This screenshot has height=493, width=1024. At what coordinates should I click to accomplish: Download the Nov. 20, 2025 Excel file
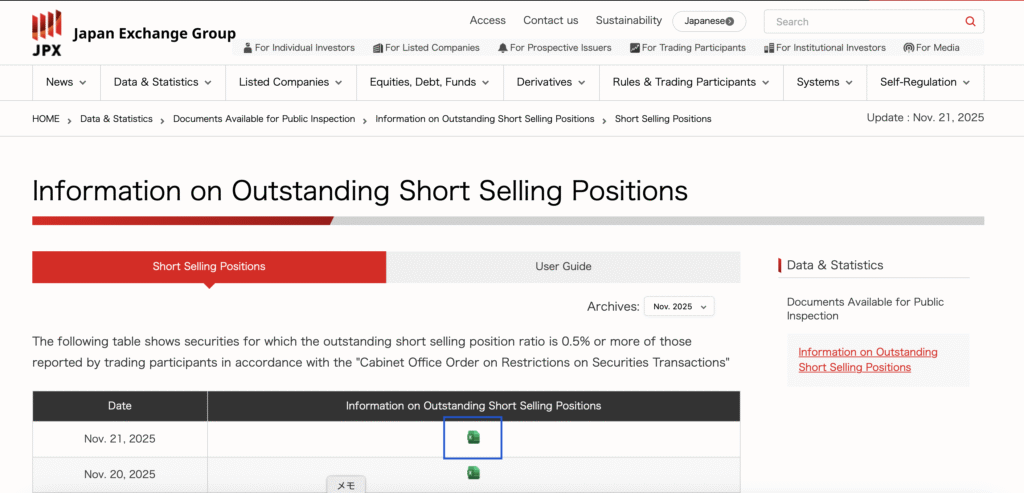pos(473,473)
